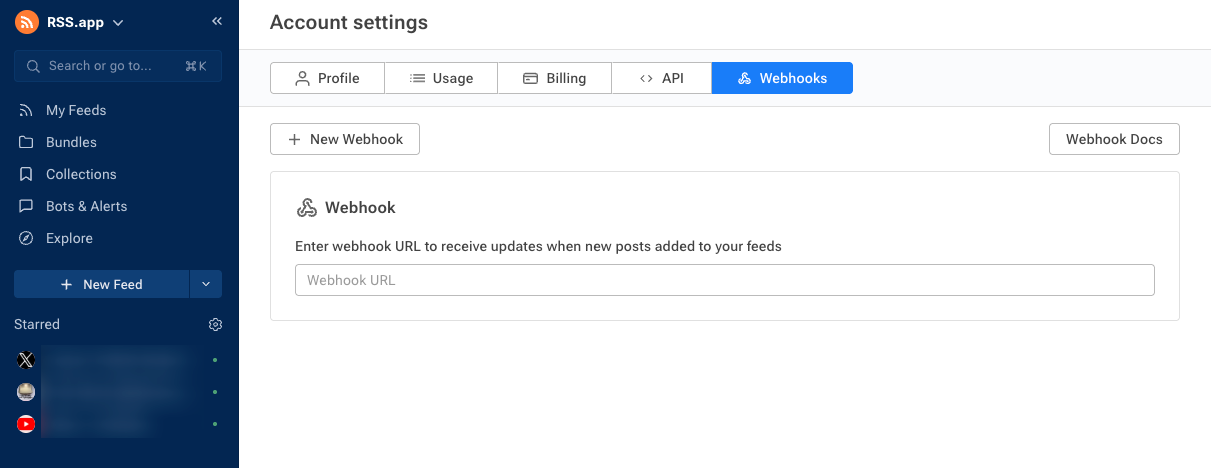Switch to the Profile tab
The image size is (1211, 468).
327,78
